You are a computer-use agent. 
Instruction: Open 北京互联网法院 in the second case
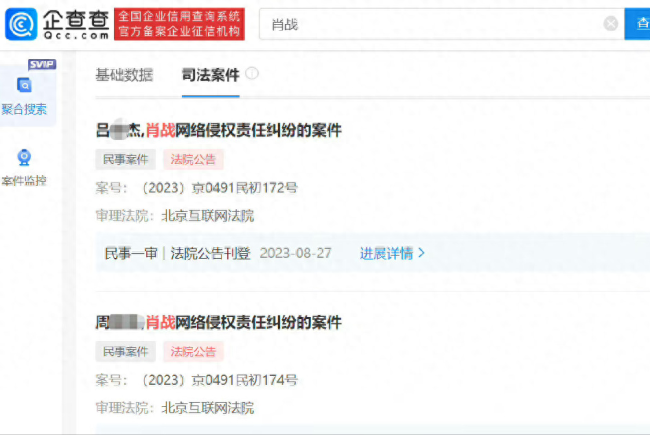click(207, 408)
